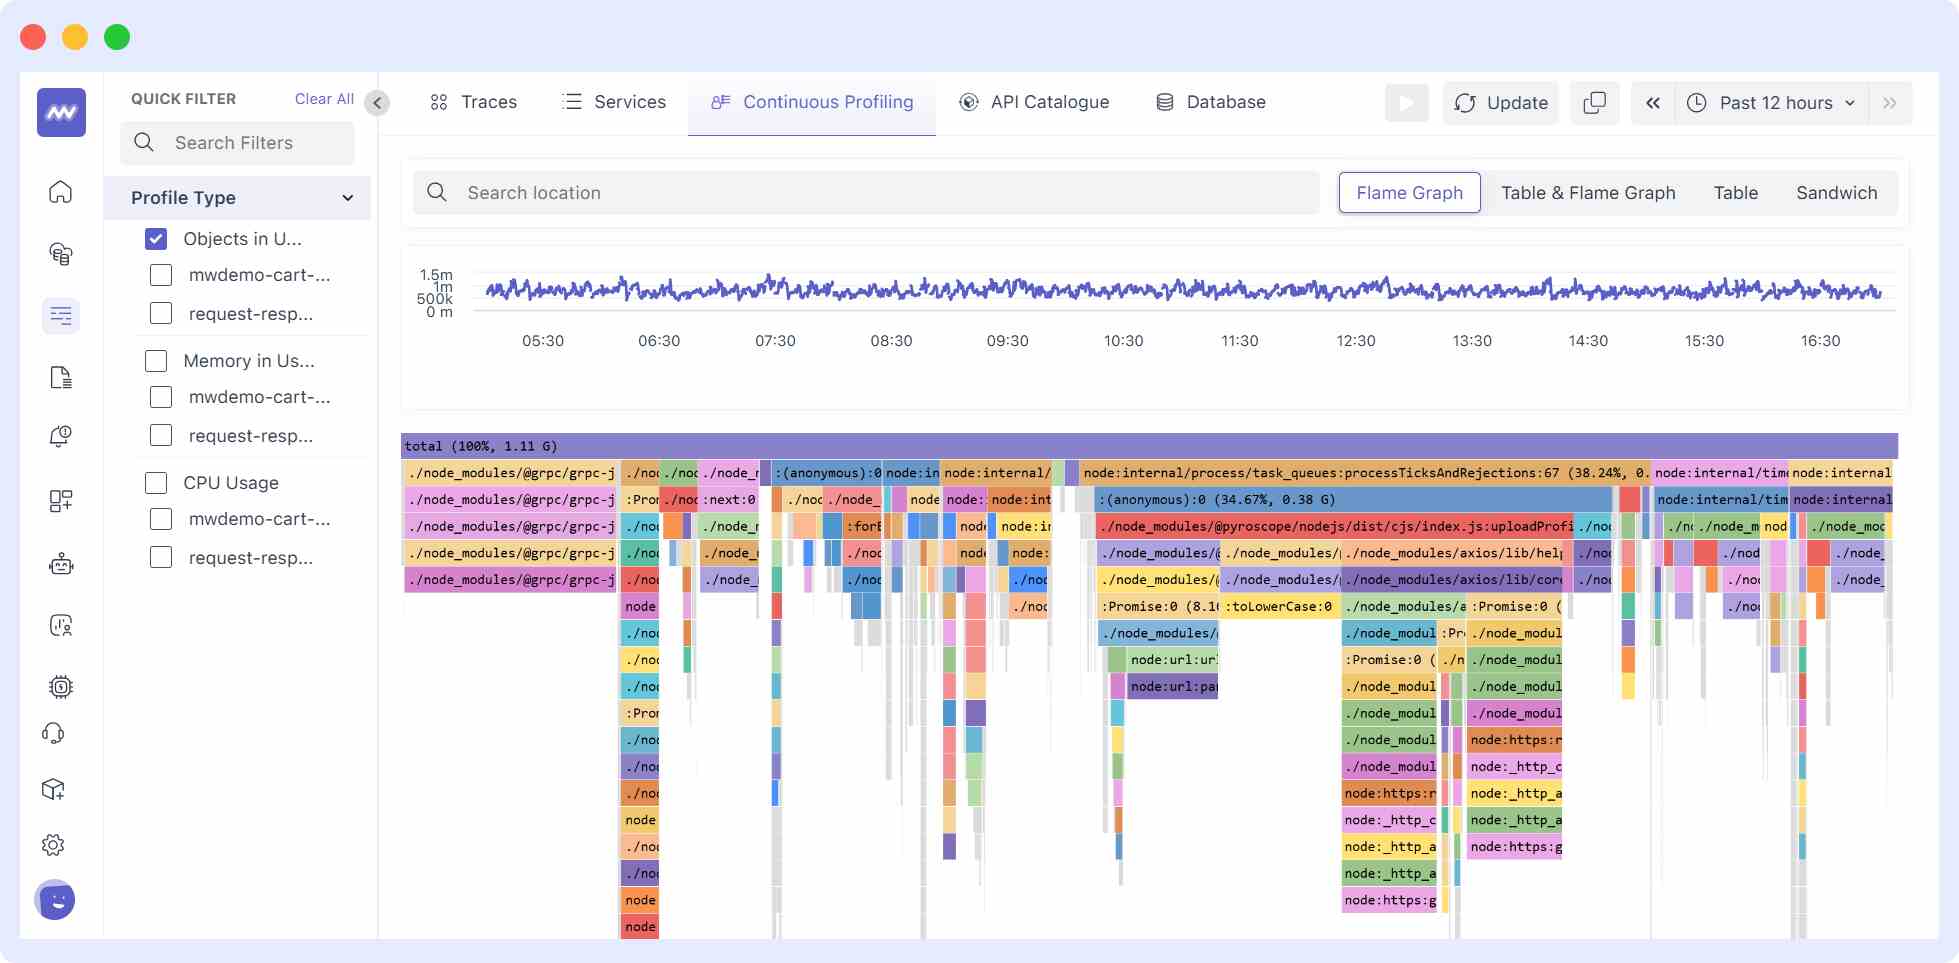Click the Search location input field
This screenshot has width=1959, height=963.
866,193
